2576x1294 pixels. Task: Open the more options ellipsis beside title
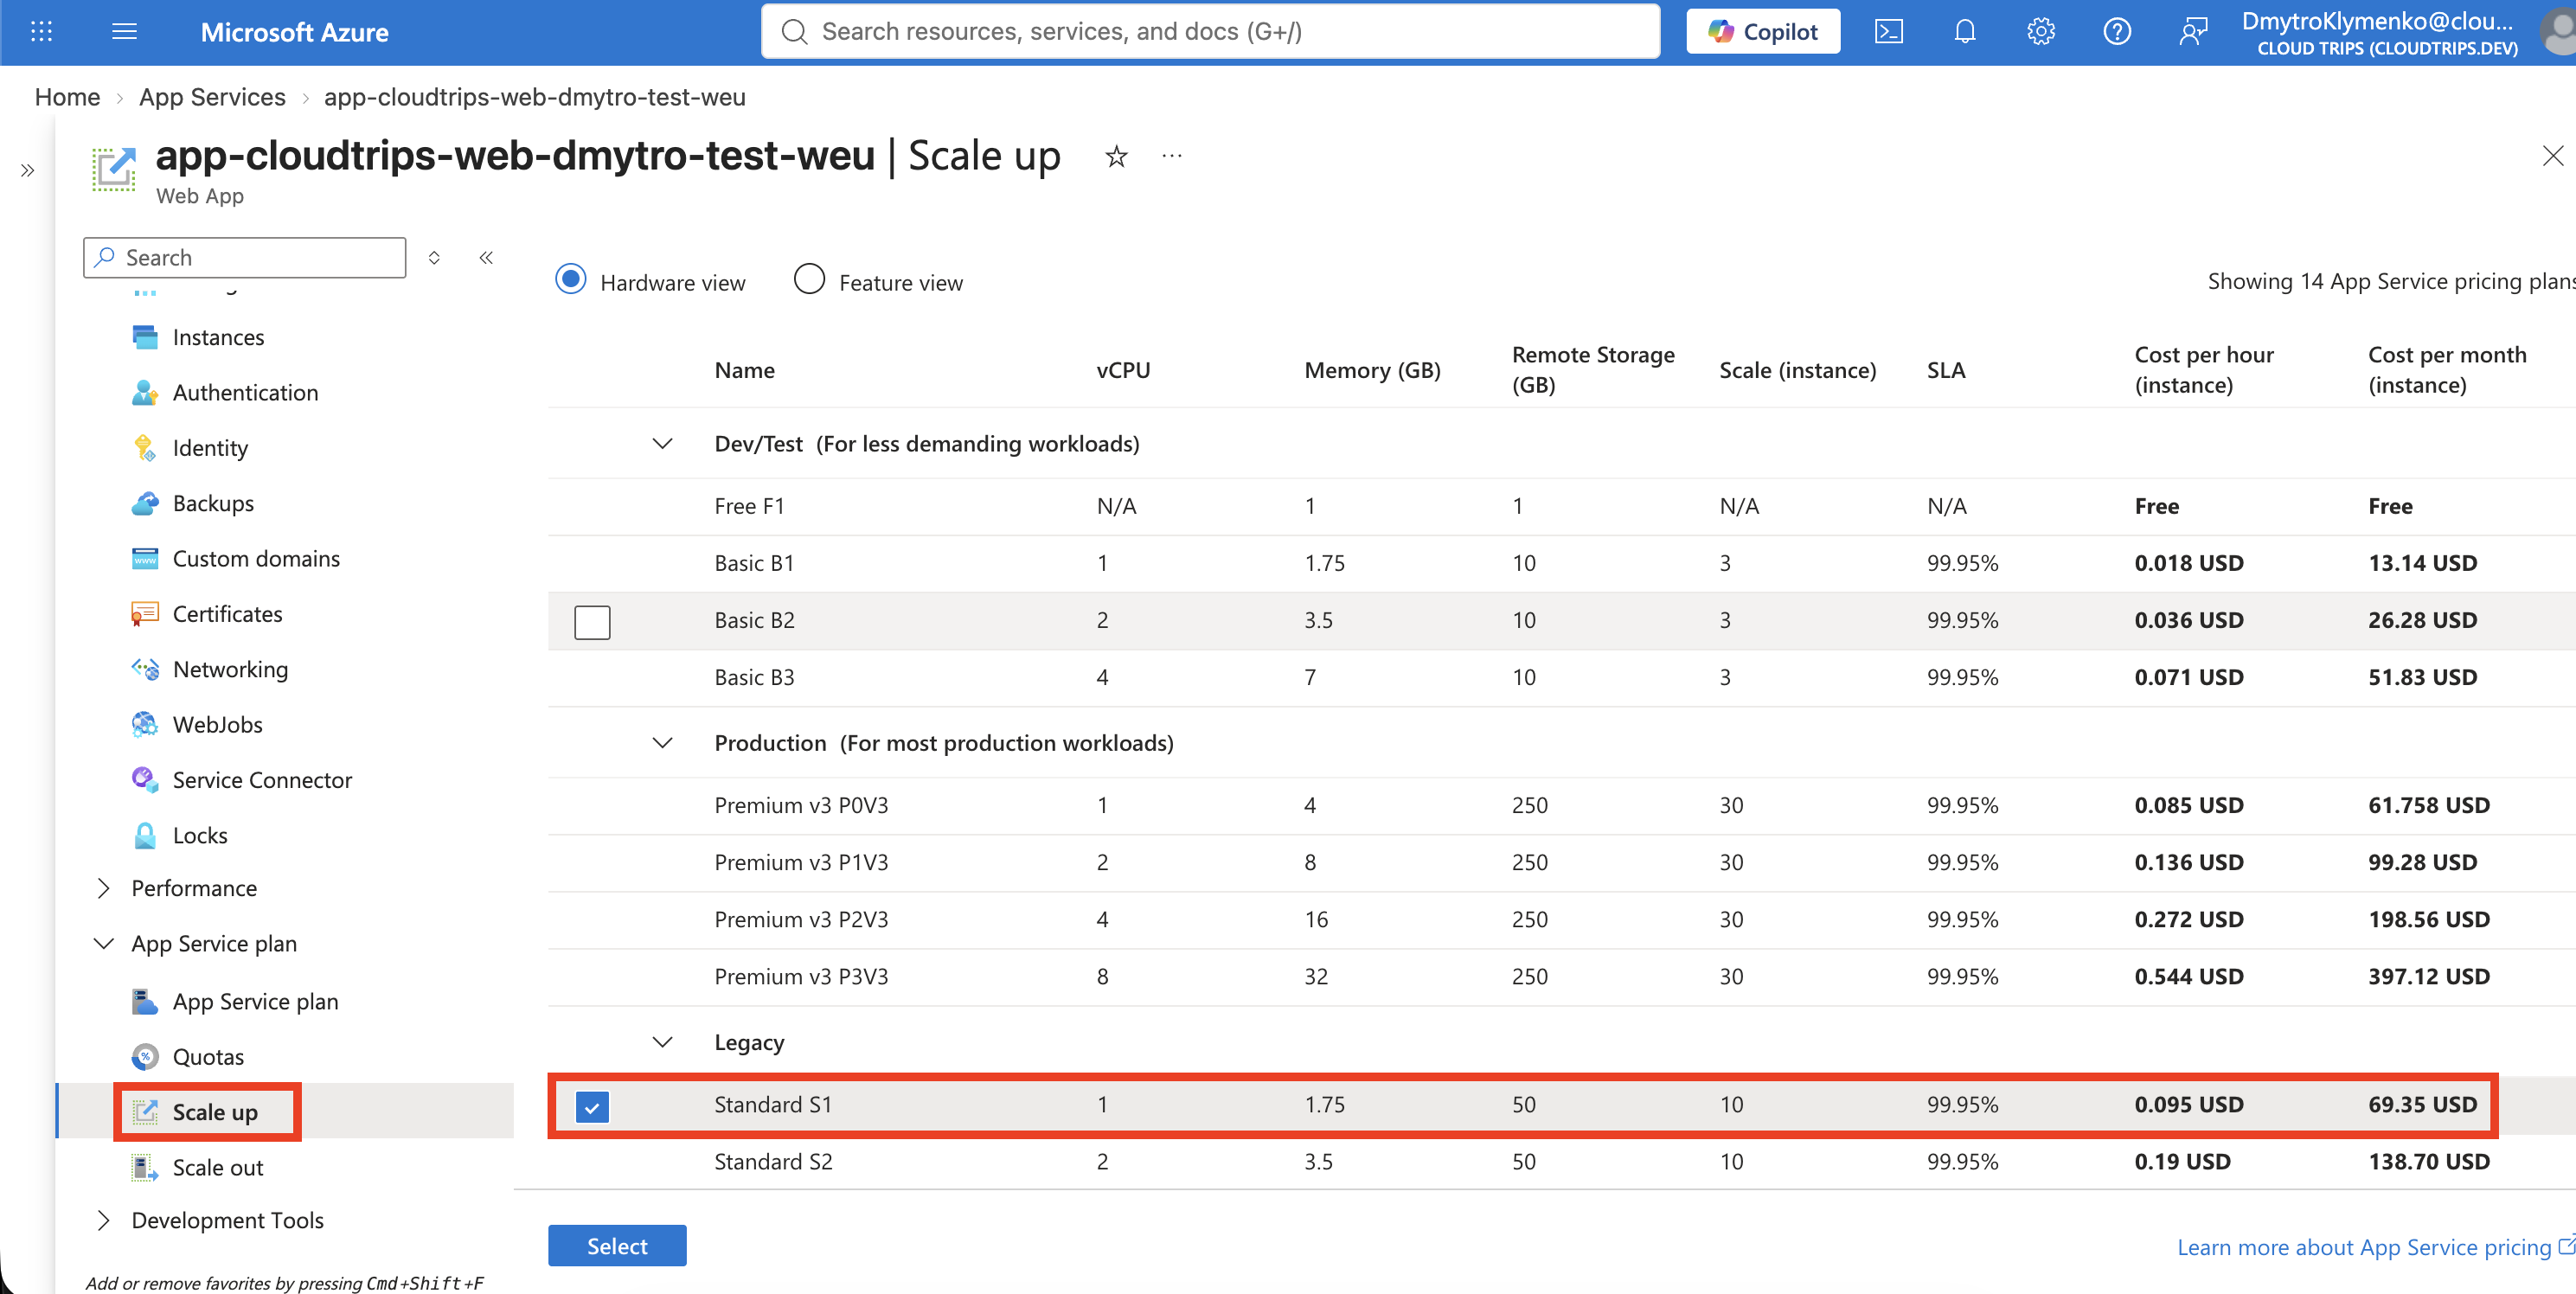coord(1172,156)
